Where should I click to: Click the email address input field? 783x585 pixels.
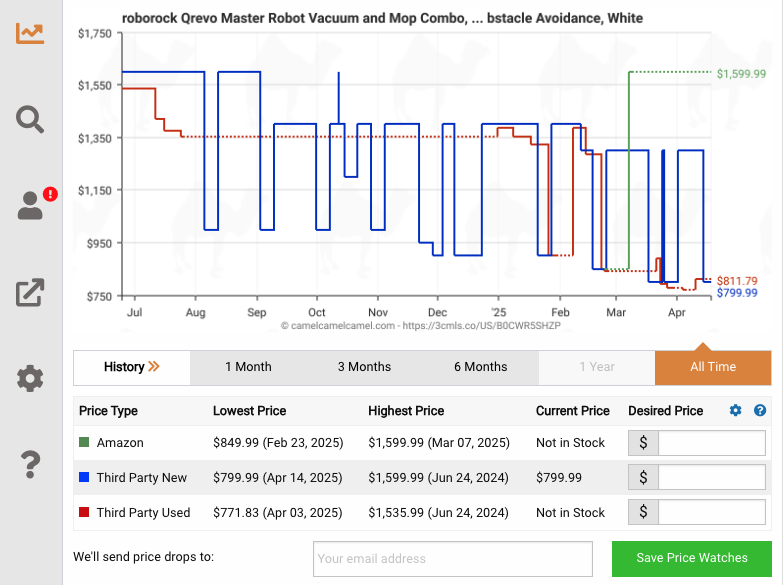452,559
